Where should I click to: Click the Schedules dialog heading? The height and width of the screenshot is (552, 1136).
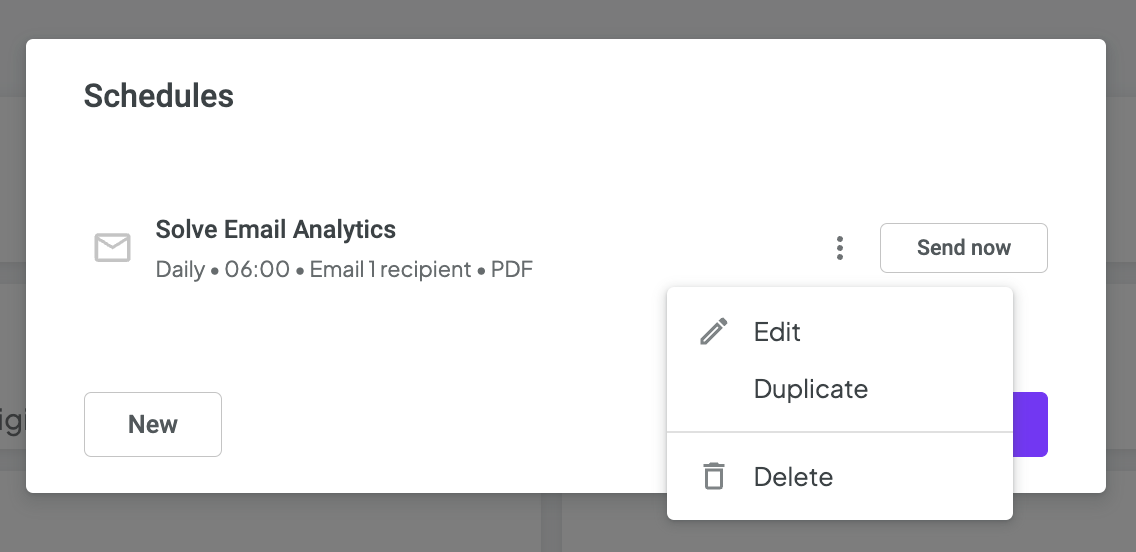pyautogui.click(x=159, y=96)
